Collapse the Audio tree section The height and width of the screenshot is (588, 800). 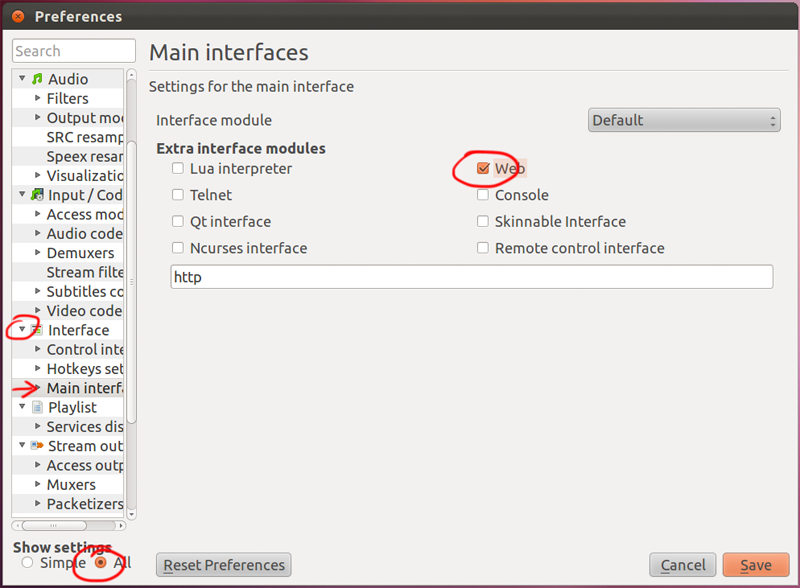22,79
